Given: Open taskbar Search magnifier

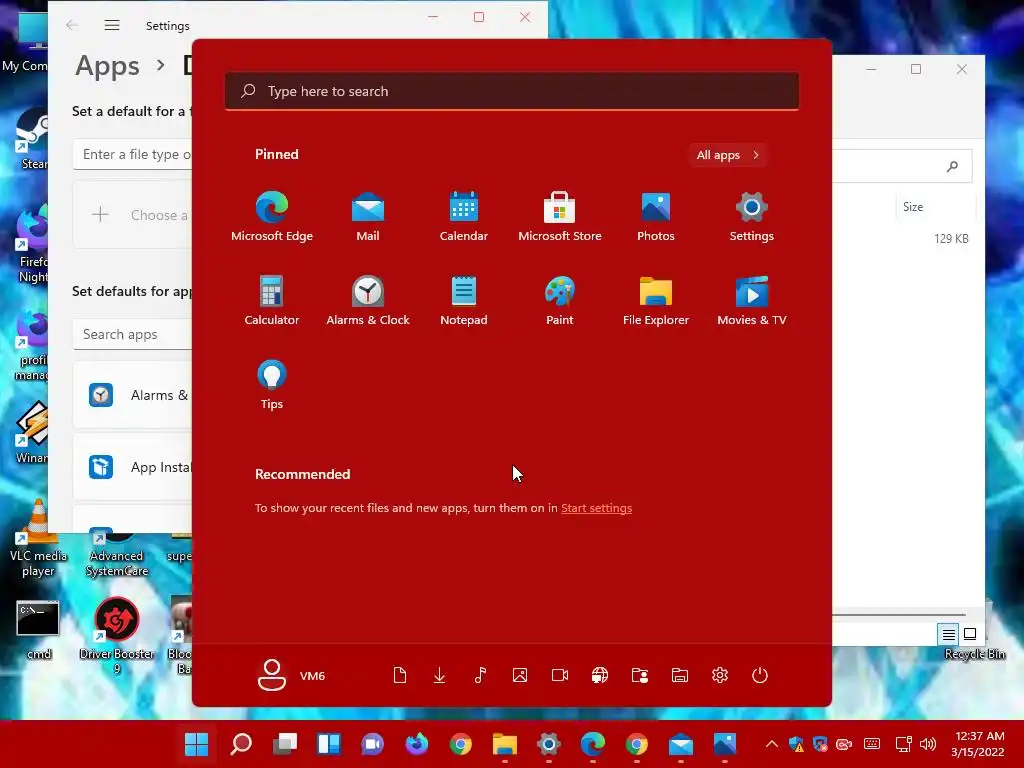Looking at the screenshot, I should click(241, 744).
